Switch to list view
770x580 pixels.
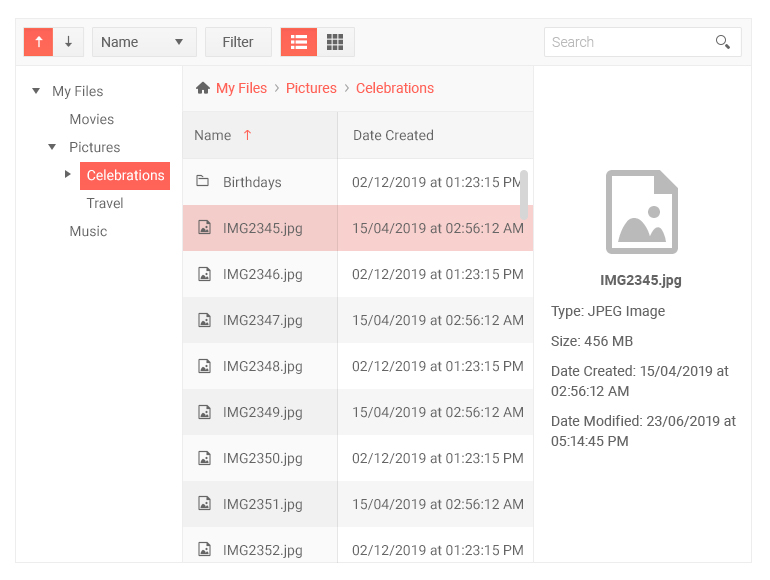point(299,42)
